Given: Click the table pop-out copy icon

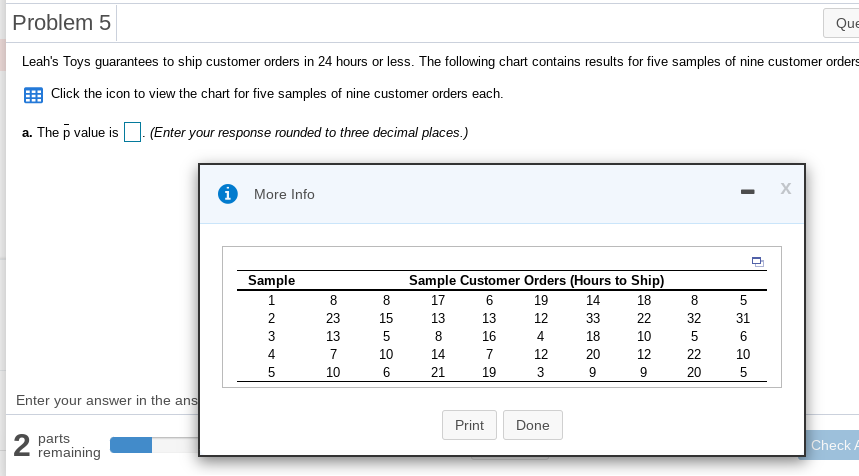Looking at the screenshot, I should [758, 262].
